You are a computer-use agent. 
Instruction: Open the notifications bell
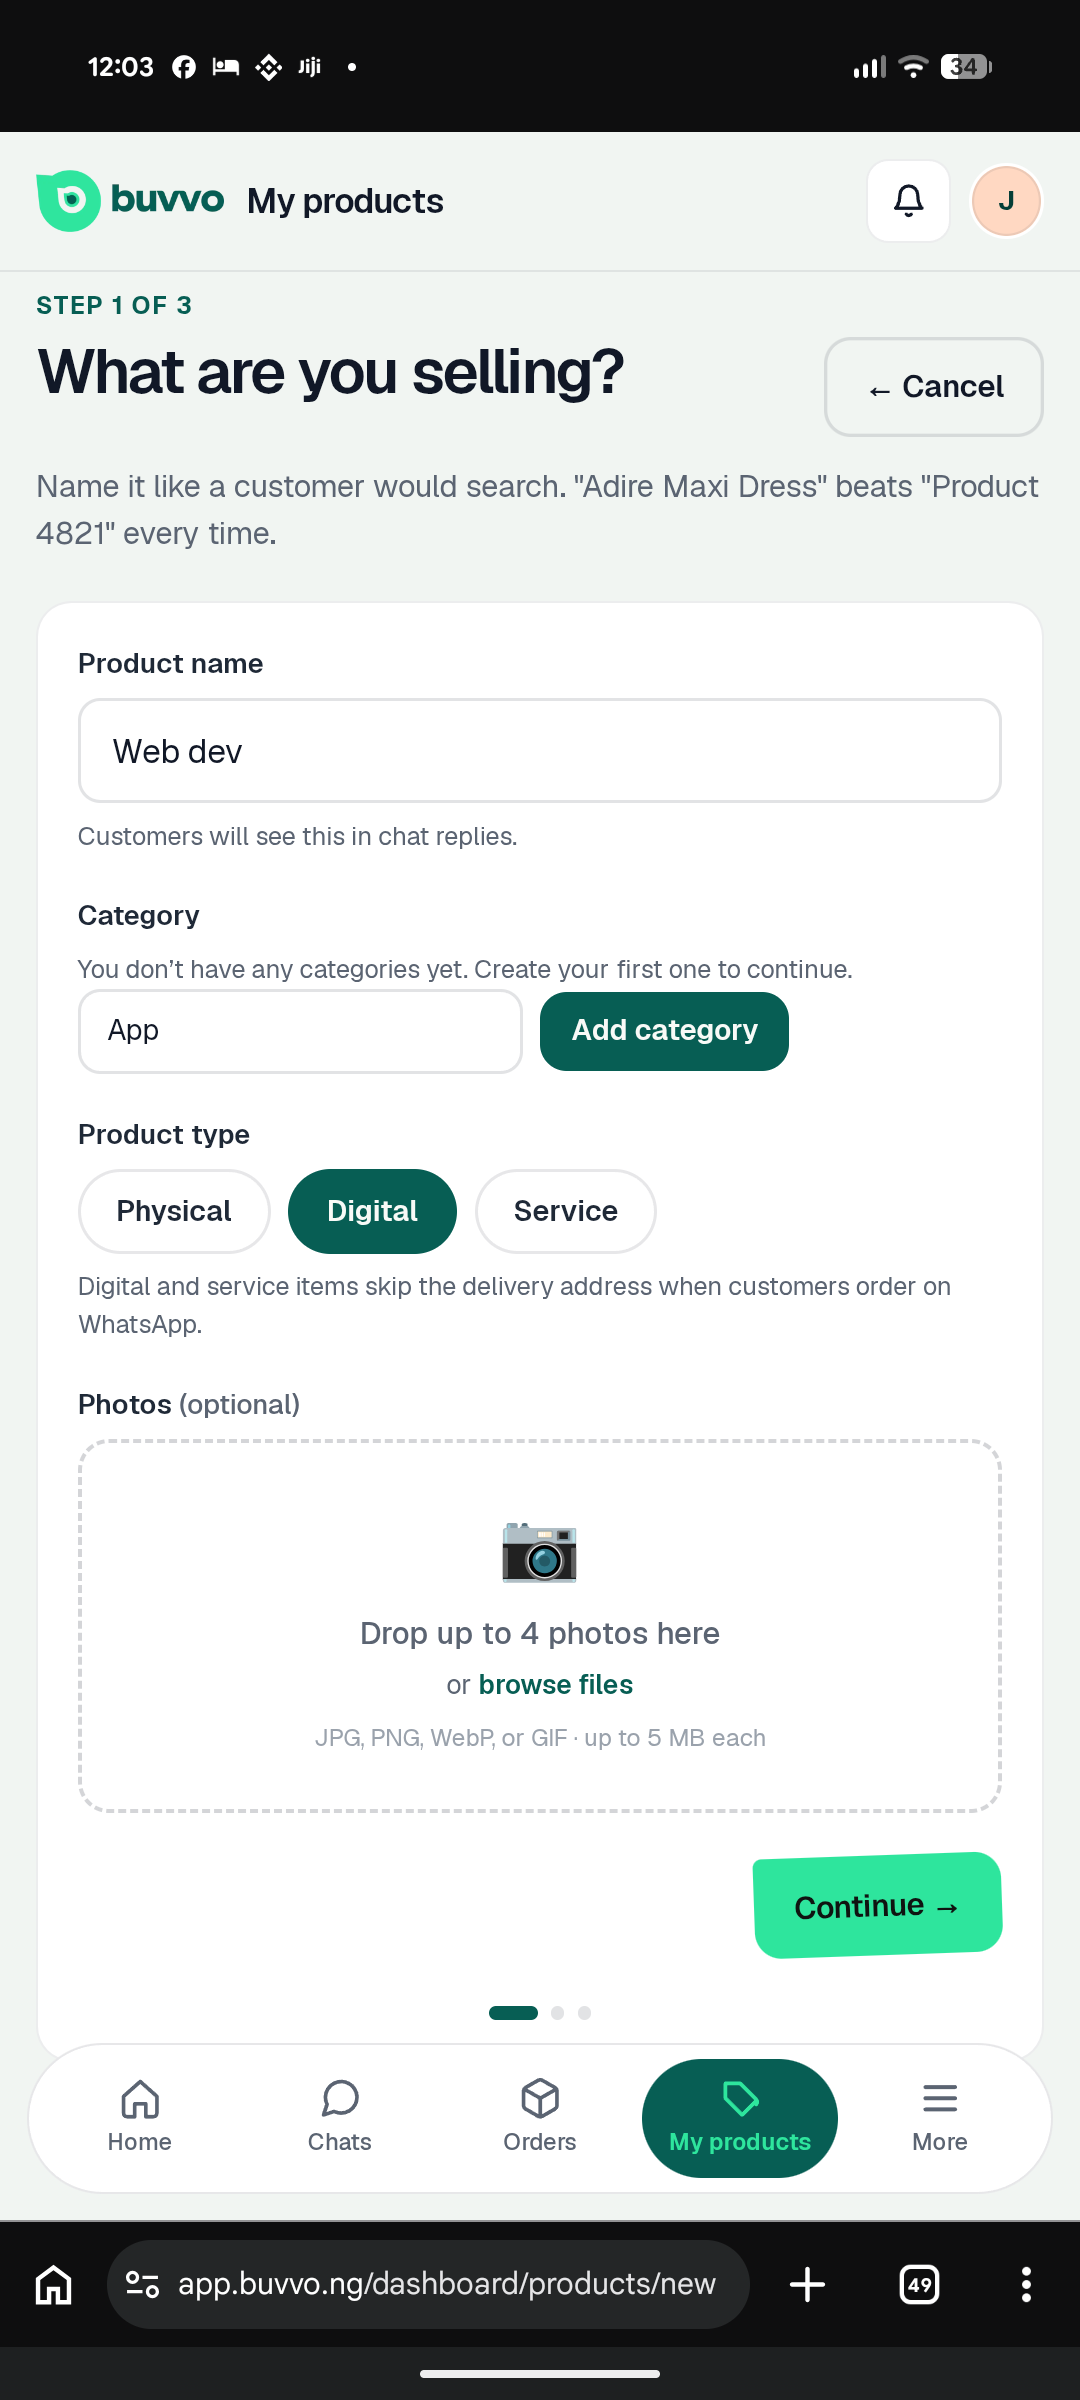tap(908, 201)
